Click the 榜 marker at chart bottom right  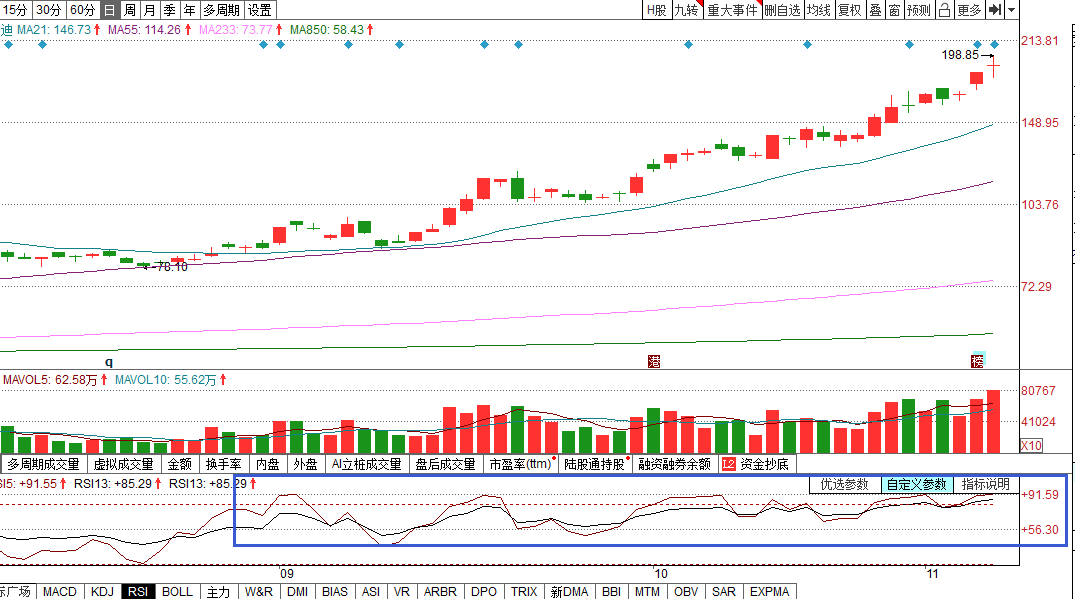(978, 360)
